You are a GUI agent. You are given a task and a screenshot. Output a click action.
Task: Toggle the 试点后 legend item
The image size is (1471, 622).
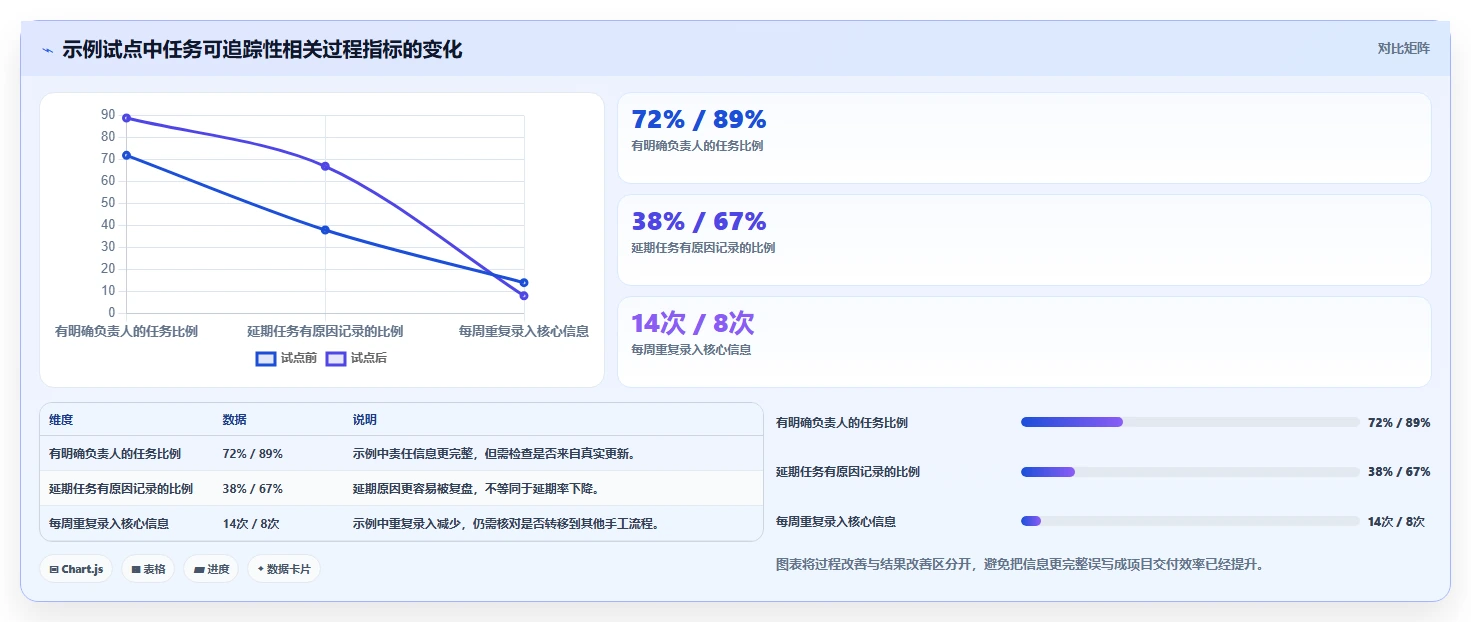(x=356, y=358)
